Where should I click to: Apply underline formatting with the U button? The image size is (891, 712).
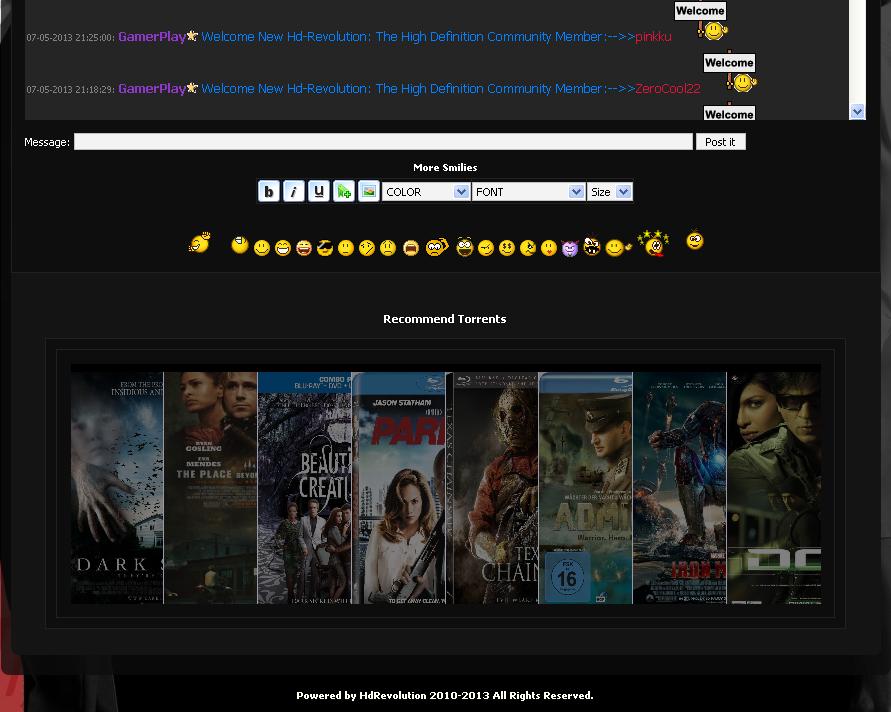point(319,191)
